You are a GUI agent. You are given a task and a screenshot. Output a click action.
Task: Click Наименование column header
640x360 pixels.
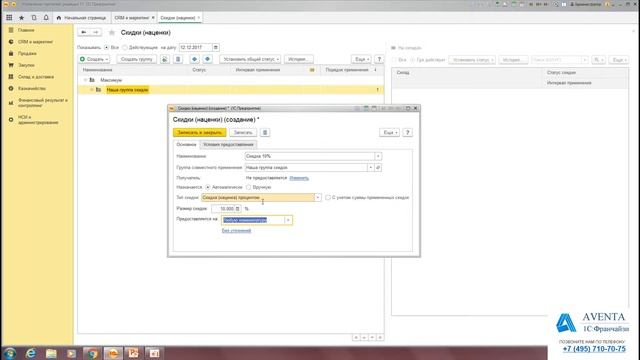click(97, 70)
